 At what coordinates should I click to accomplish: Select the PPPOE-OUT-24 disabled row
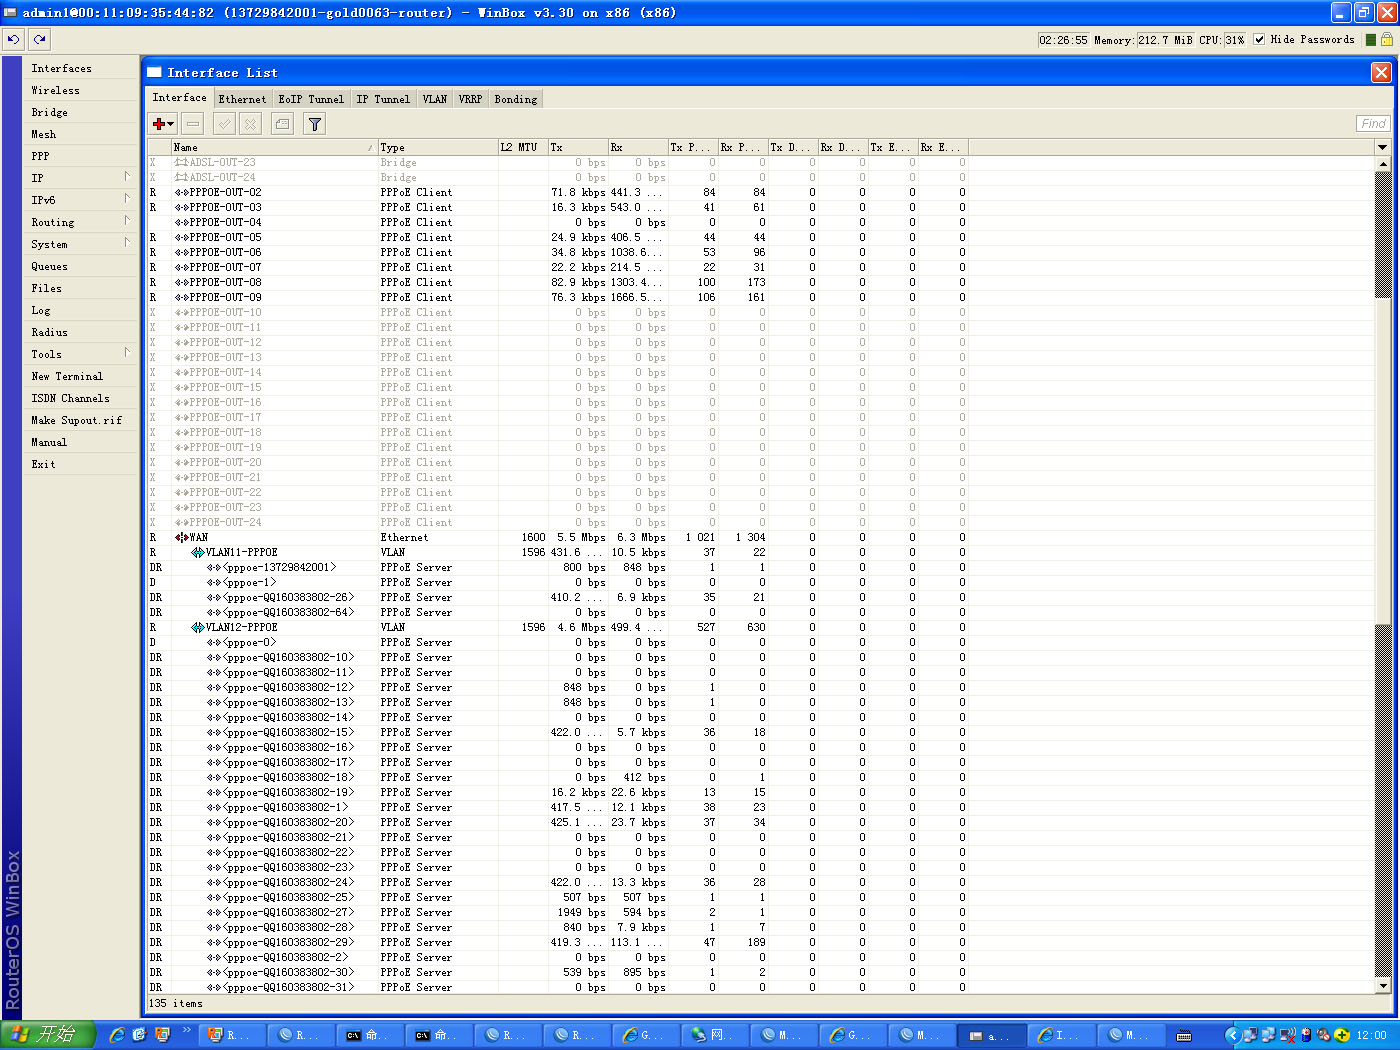pyautogui.click(x=558, y=523)
